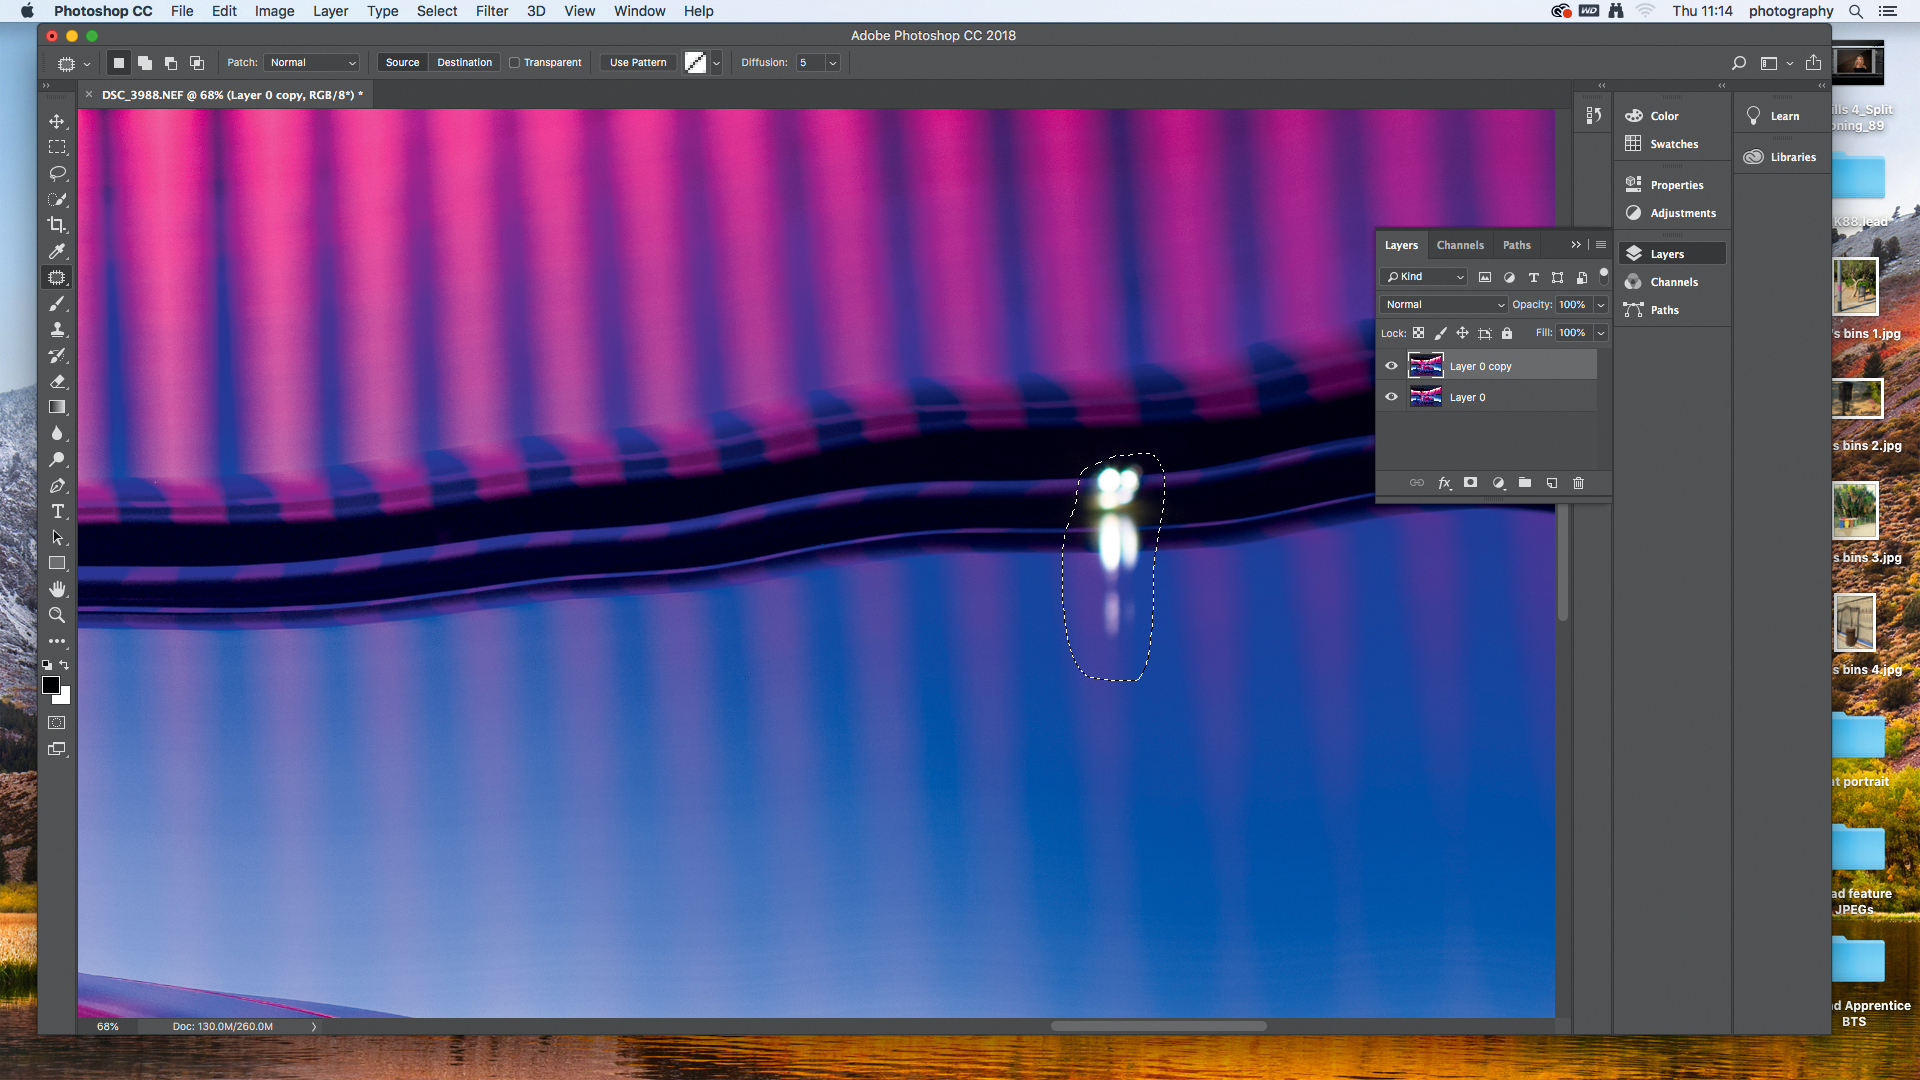
Task: Select the Clone Stamp tool
Action: coord(57,329)
